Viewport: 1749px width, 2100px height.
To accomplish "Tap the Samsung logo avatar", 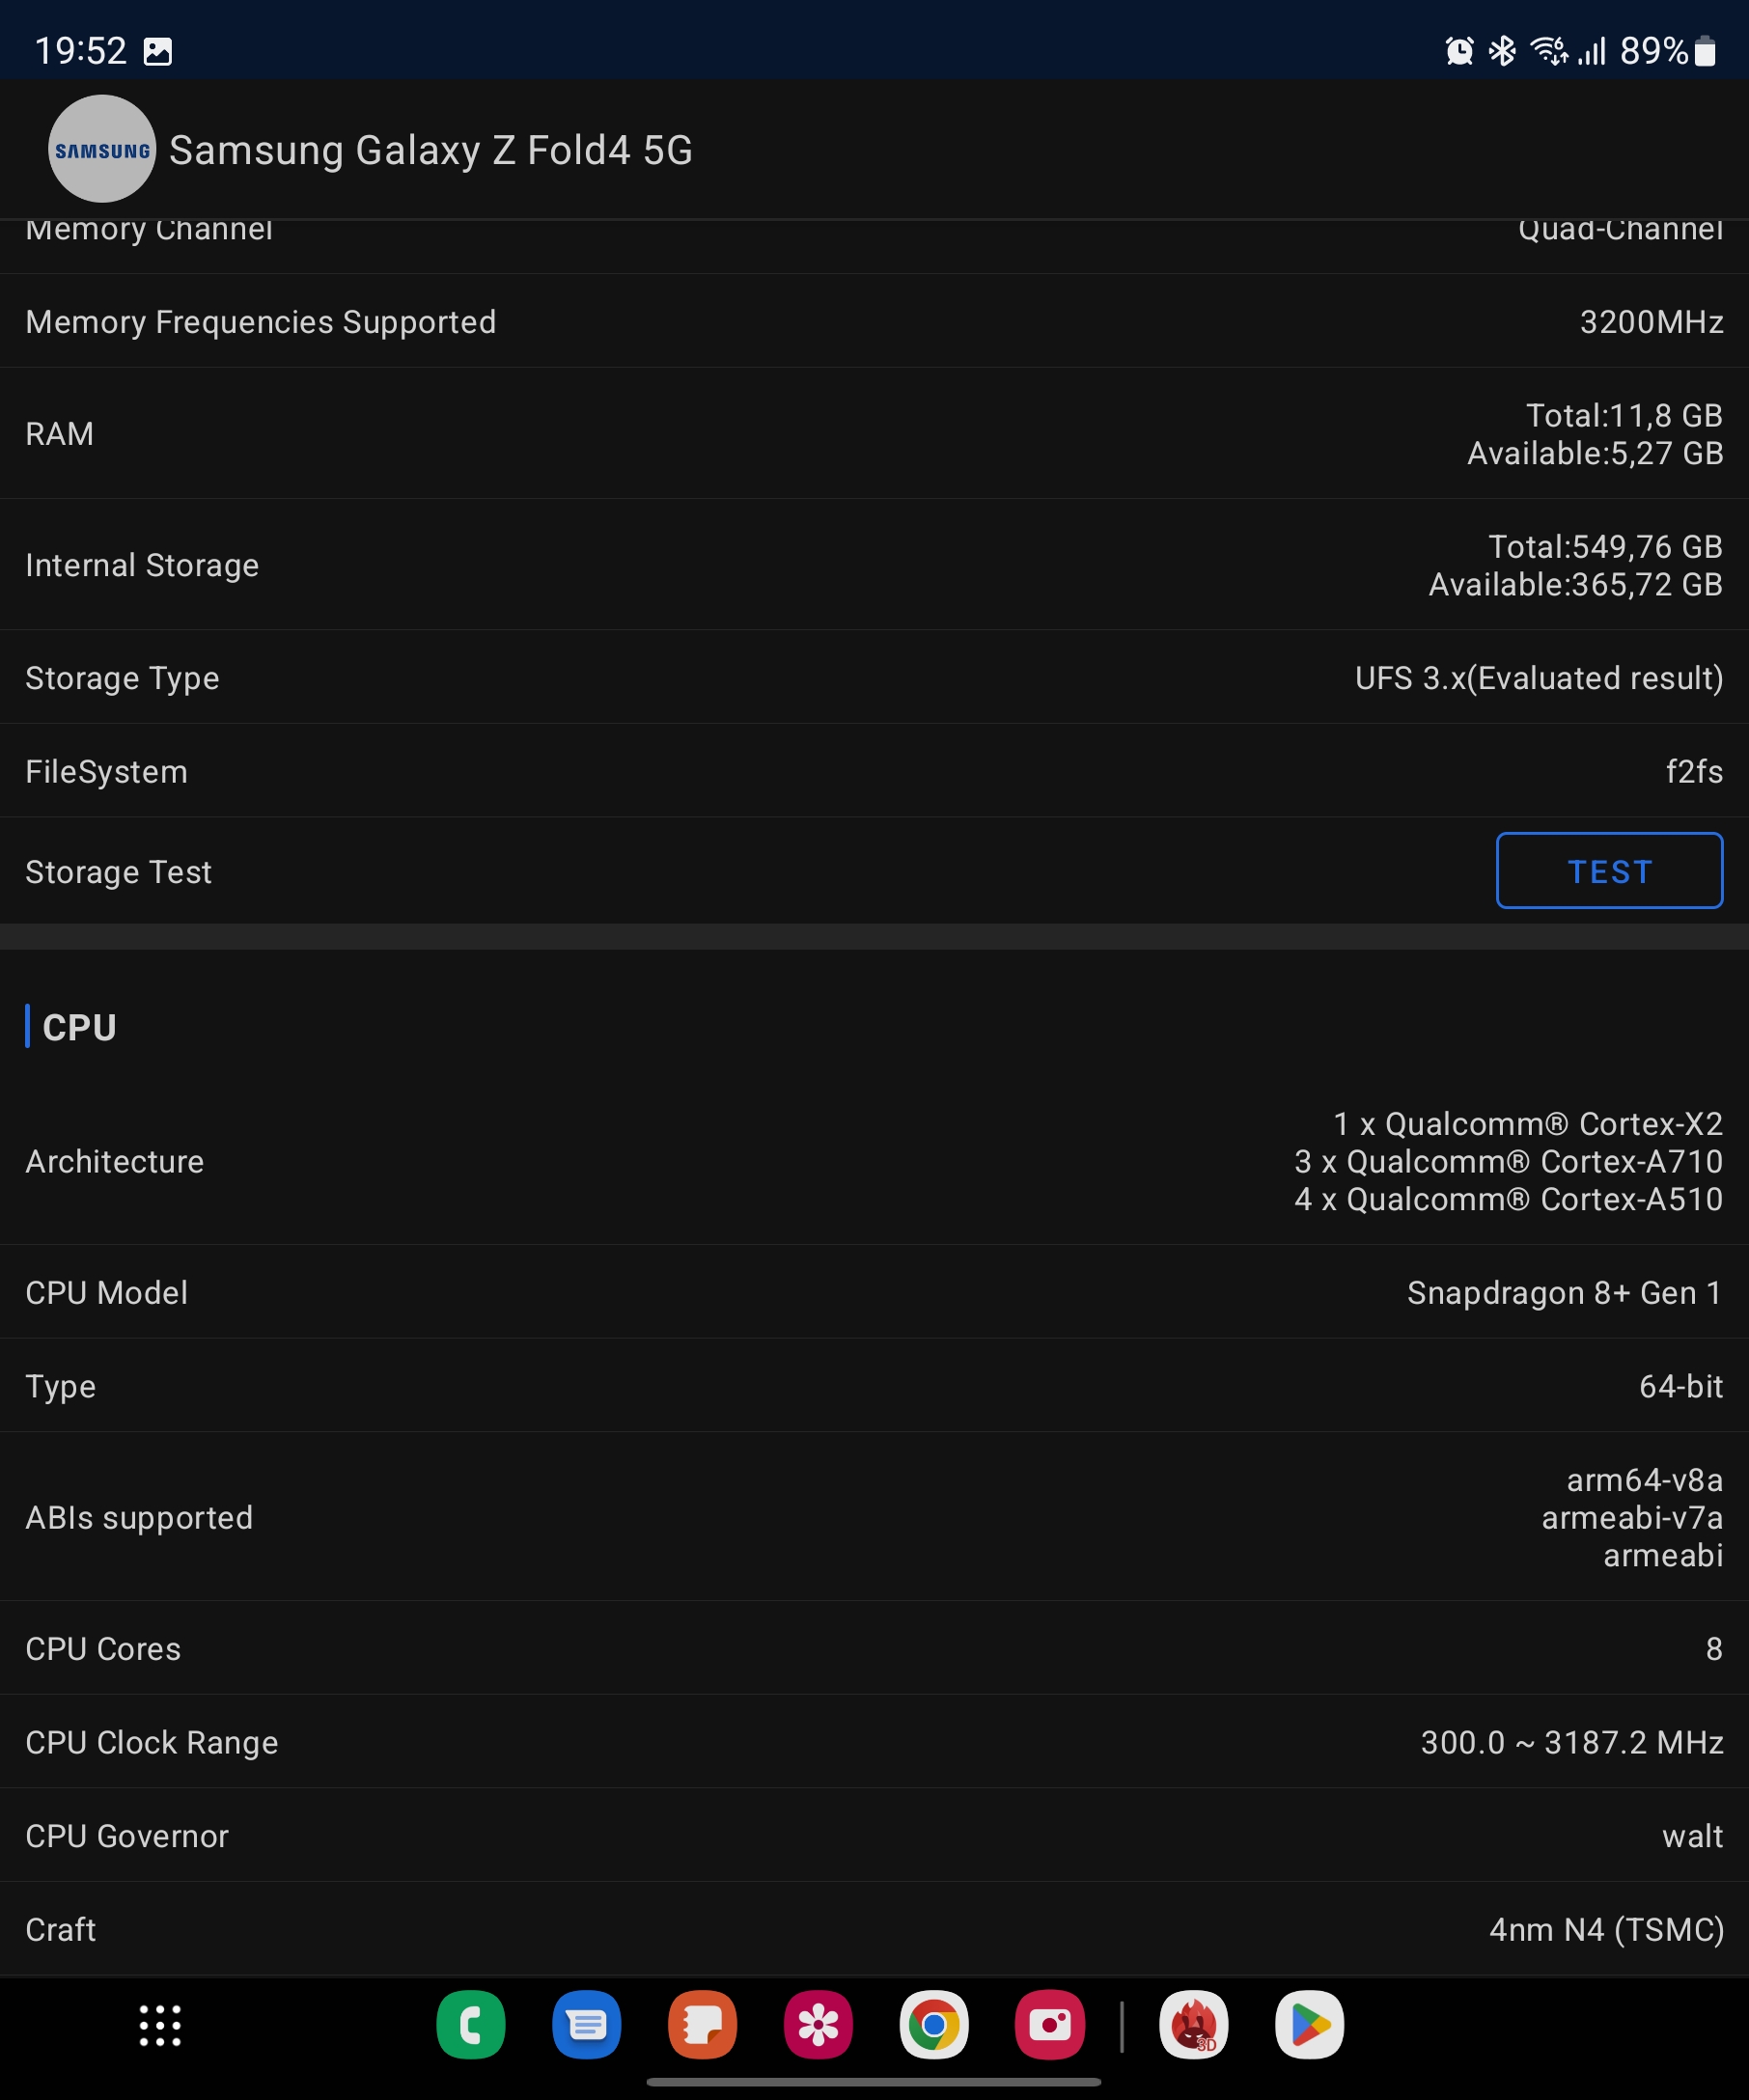I will coord(102,149).
